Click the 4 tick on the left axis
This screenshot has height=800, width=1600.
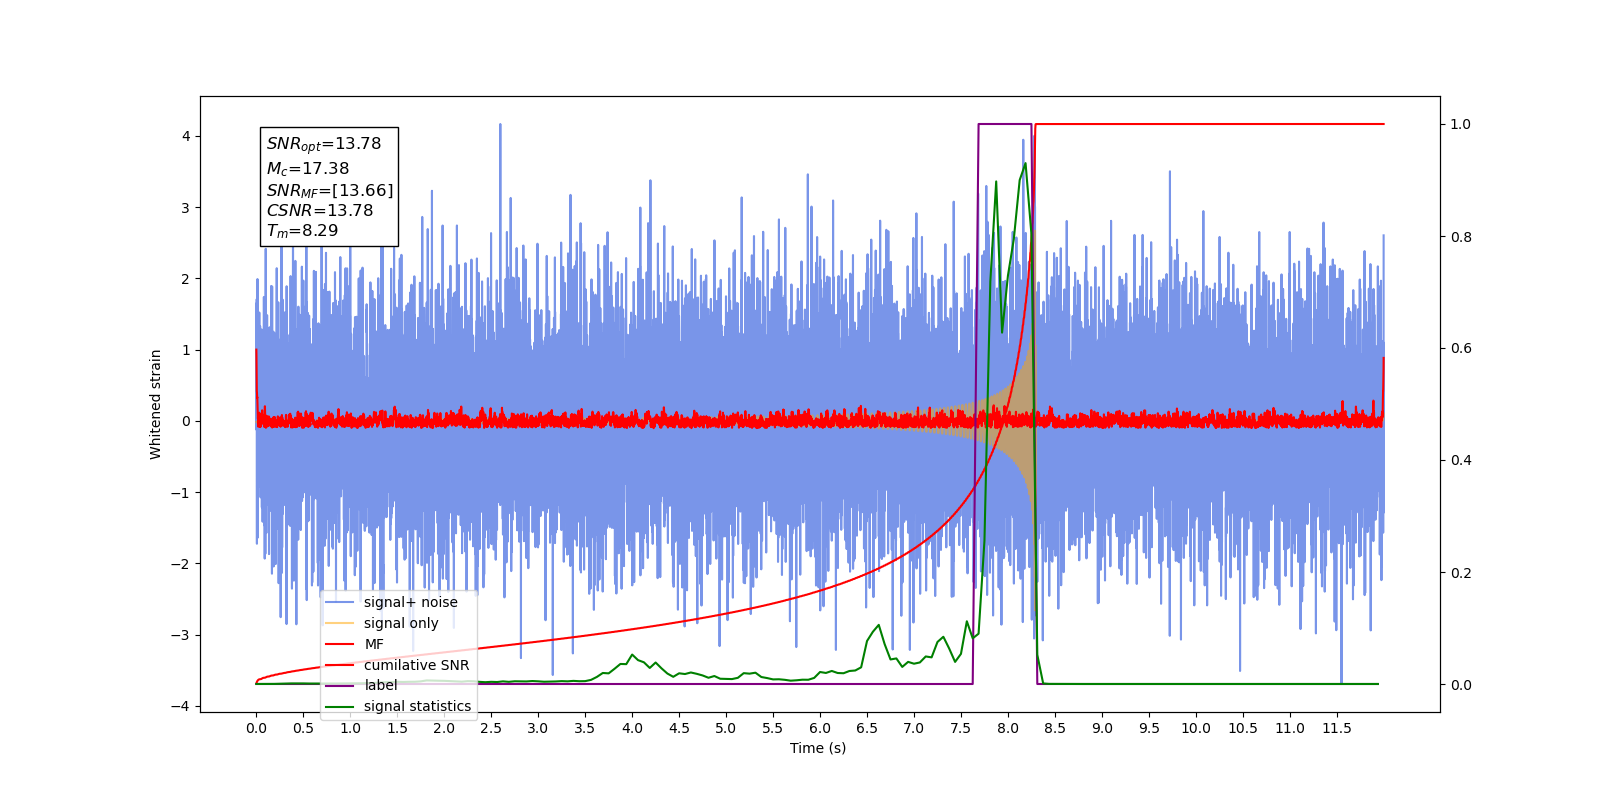point(186,136)
